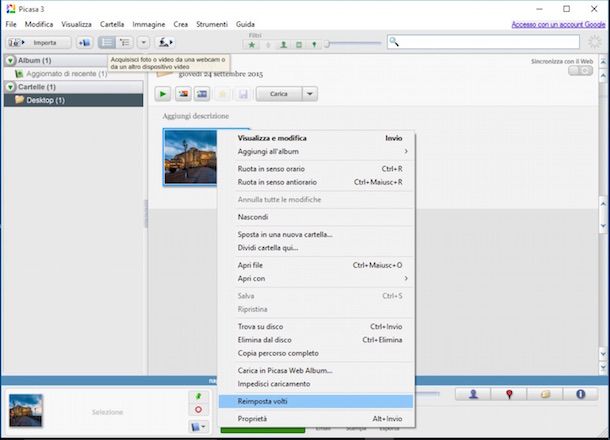Click the Importa button
This screenshot has height=440, width=610.
pos(39,43)
